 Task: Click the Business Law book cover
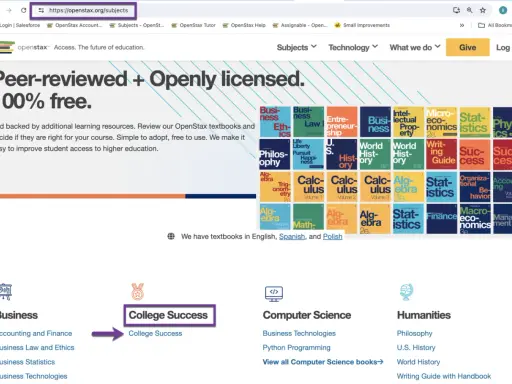tap(308, 122)
